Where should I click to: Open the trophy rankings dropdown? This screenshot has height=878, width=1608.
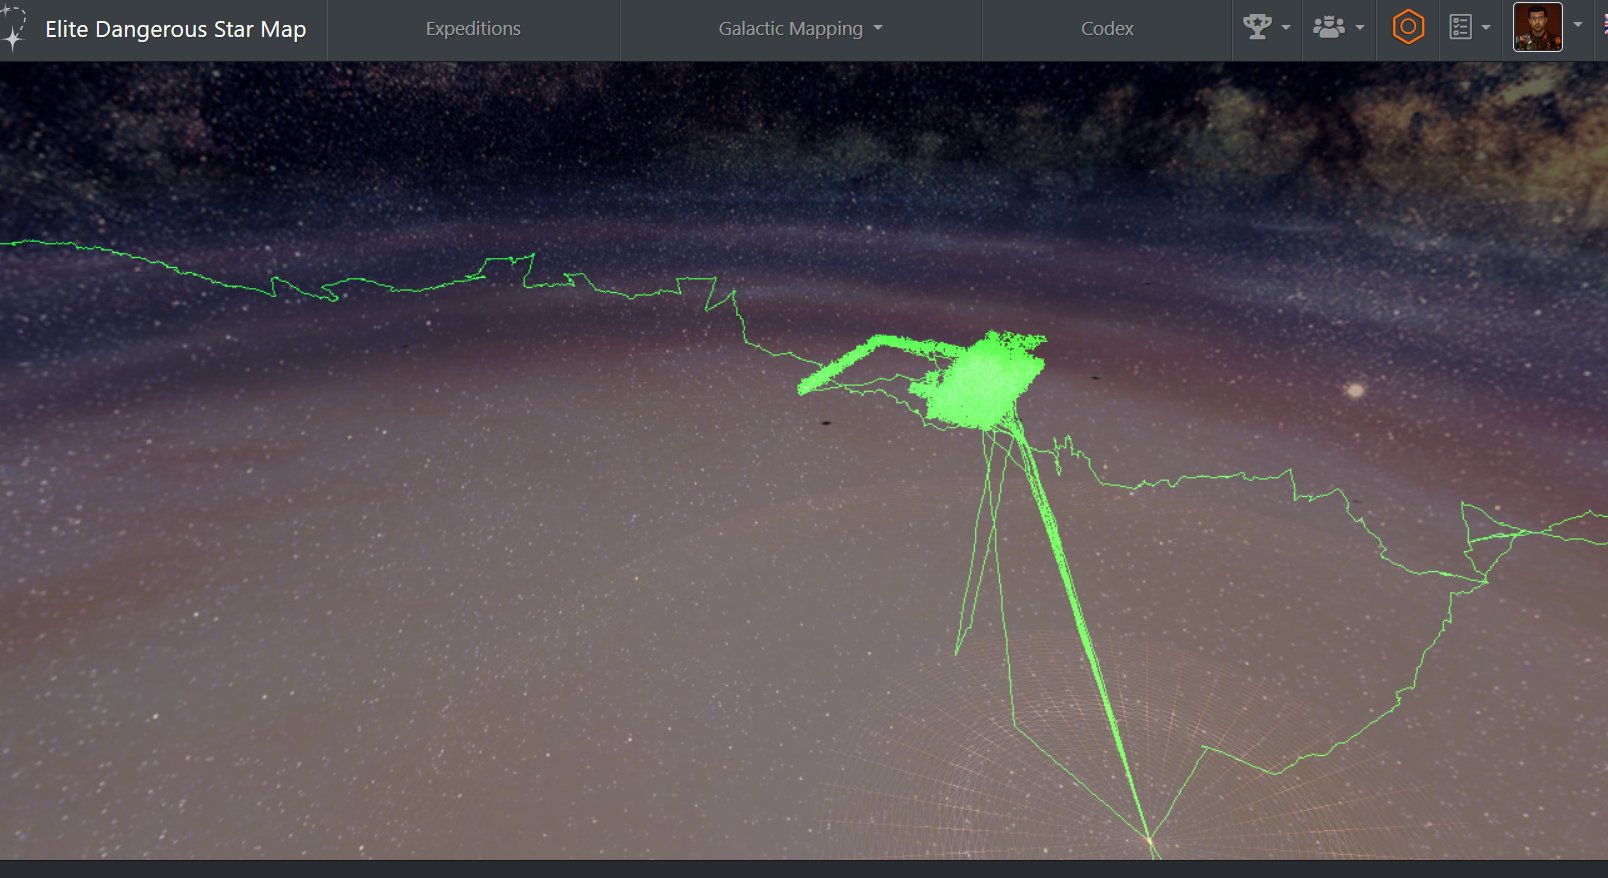point(1267,28)
